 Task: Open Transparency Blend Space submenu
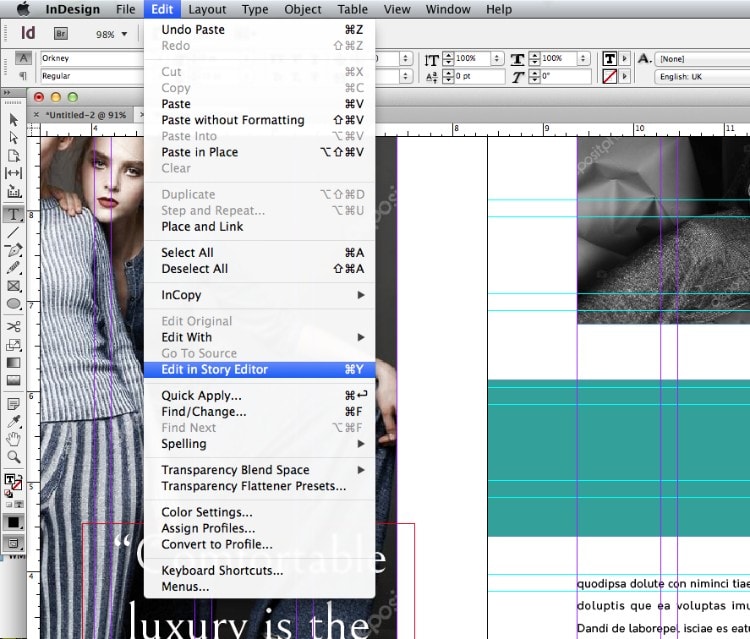(259, 470)
